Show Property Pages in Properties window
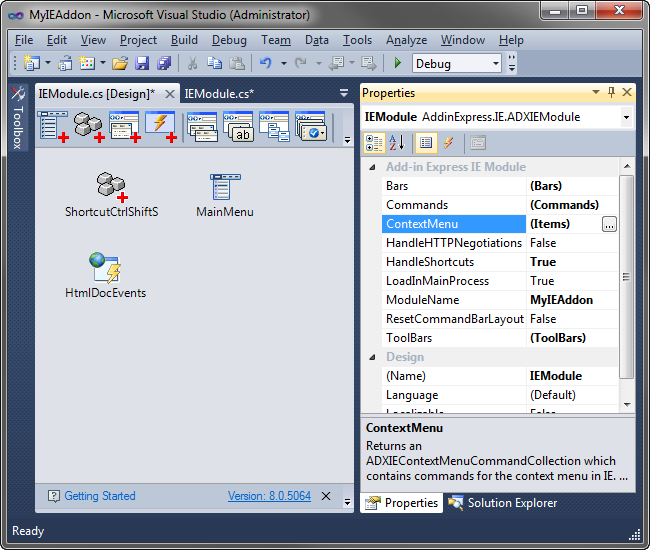650x550 pixels. 478,143
